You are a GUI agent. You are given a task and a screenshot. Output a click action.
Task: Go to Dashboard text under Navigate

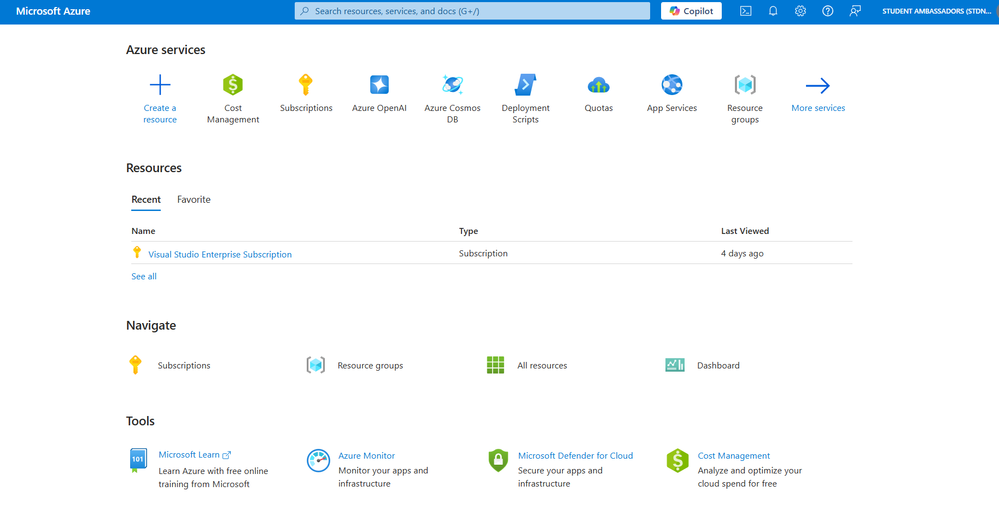718,366
